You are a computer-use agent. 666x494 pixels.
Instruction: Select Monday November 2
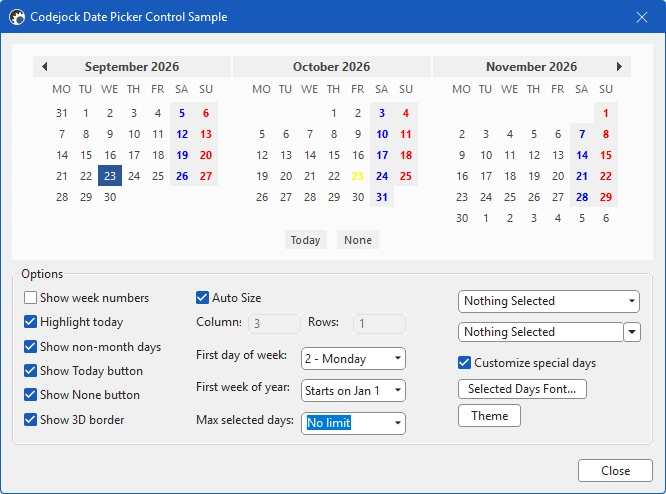tap(462, 134)
